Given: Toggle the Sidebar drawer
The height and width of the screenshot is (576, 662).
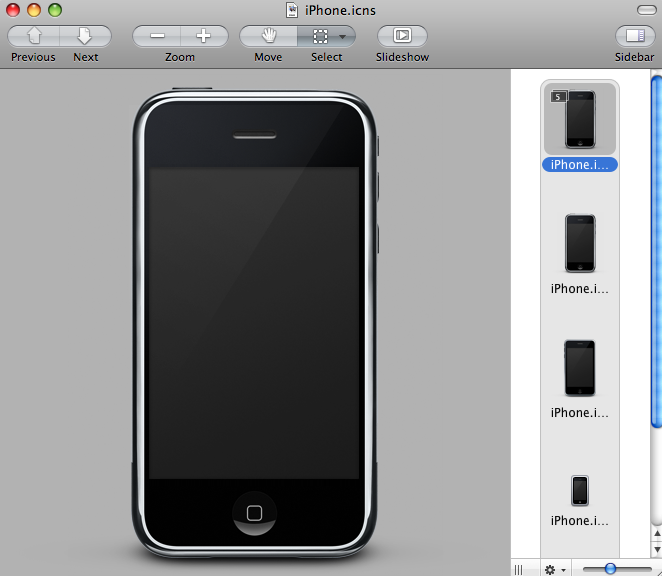Looking at the screenshot, I should pyautogui.click(x=635, y=36).
